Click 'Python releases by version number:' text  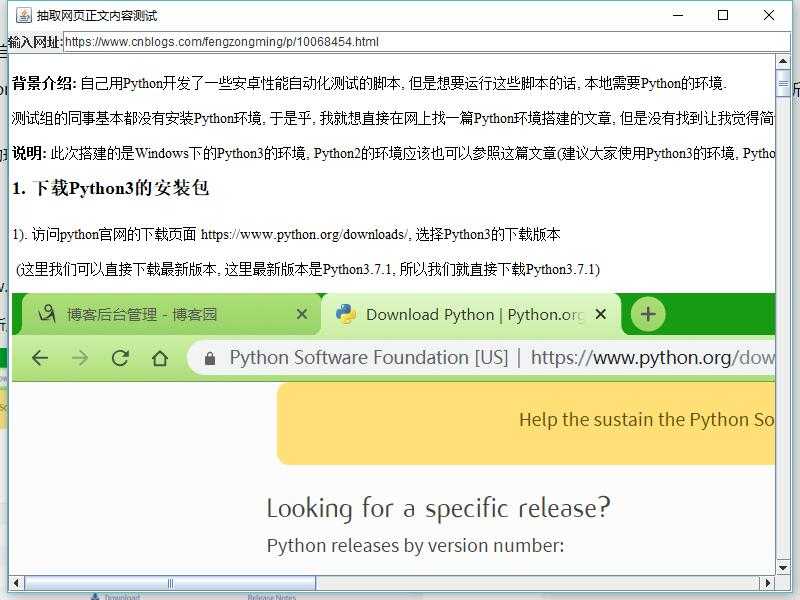point(415,546)
